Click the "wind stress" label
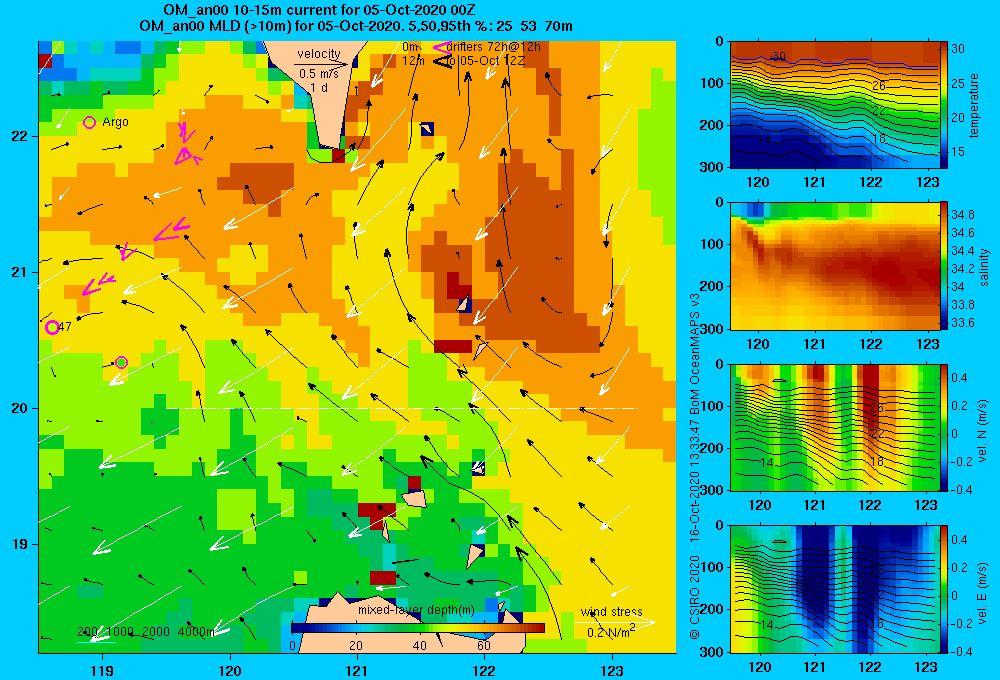Image resolution: width=1000 pixels, height=680 pixels. 611,612
